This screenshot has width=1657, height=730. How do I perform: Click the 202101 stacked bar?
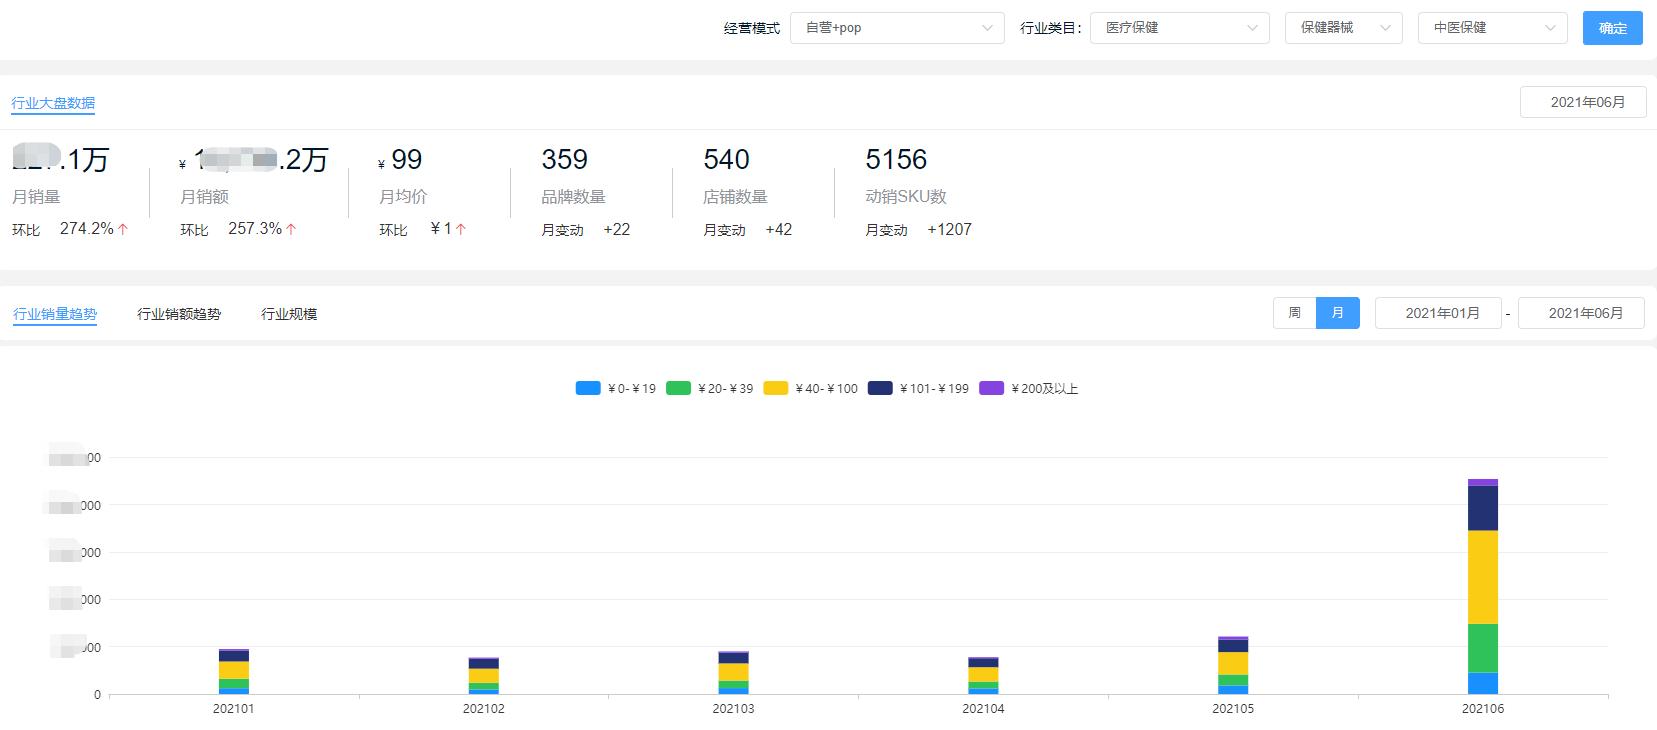coord(234,671)
